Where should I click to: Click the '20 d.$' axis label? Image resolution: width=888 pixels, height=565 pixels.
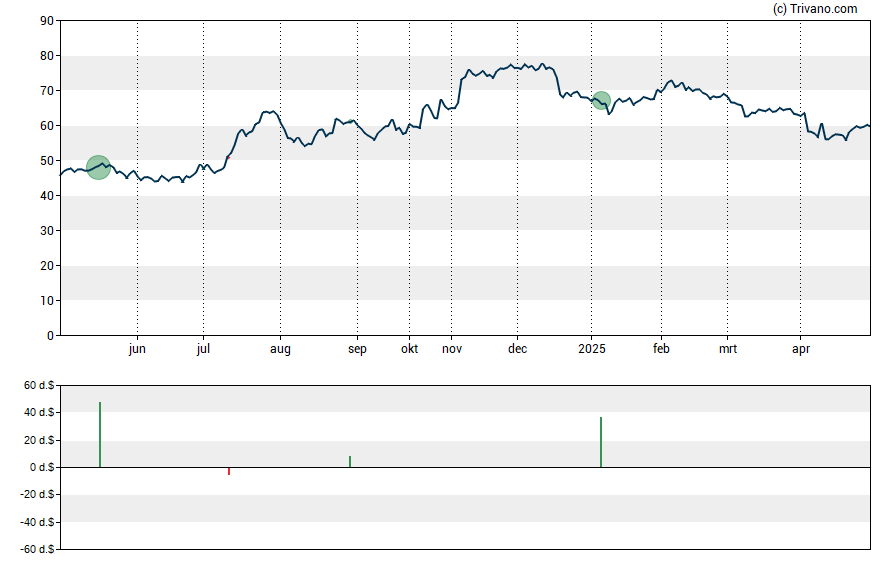[x=39, y=440]
